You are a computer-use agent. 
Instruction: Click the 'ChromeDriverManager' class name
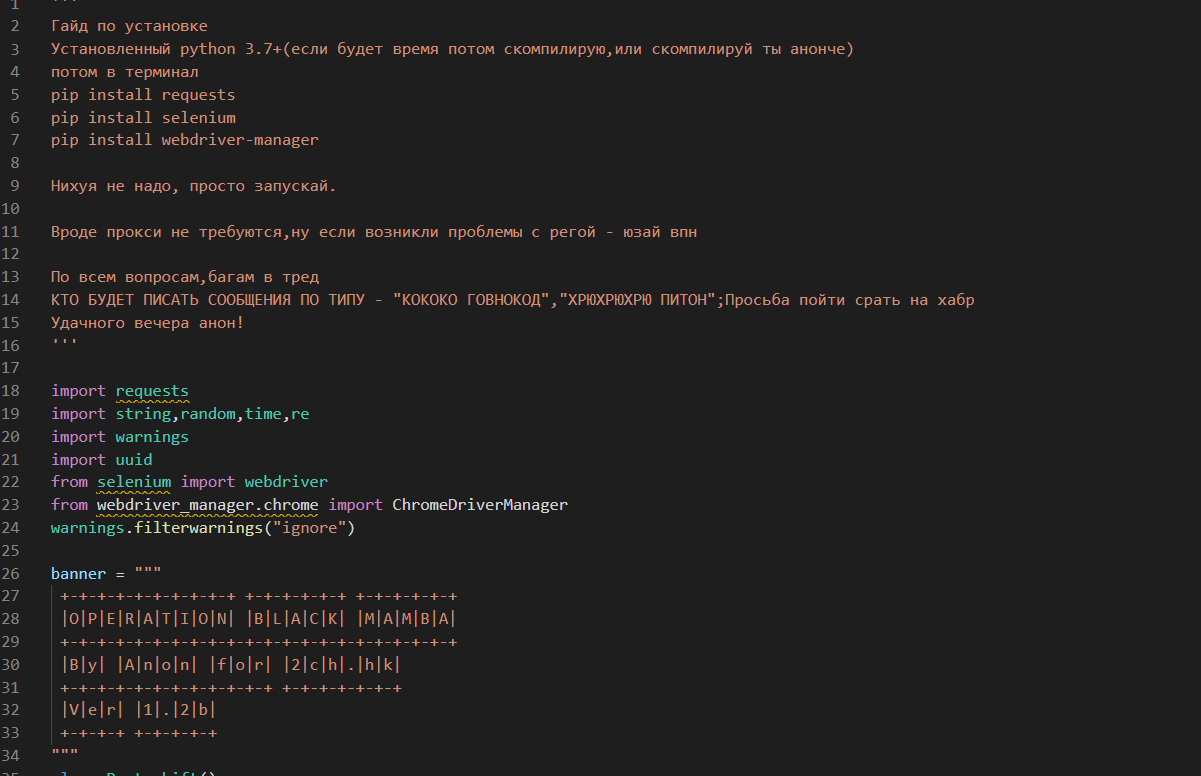tap(479, 505)
